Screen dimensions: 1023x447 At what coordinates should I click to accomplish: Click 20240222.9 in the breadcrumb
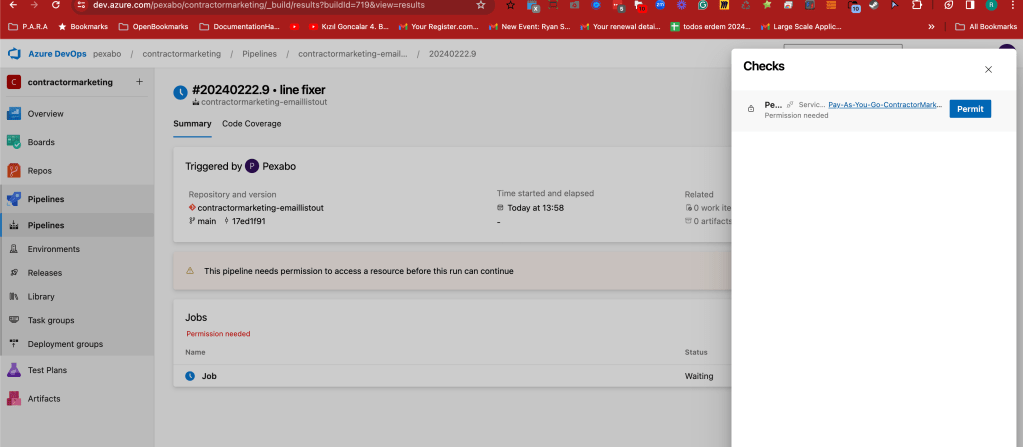[452, 54]
